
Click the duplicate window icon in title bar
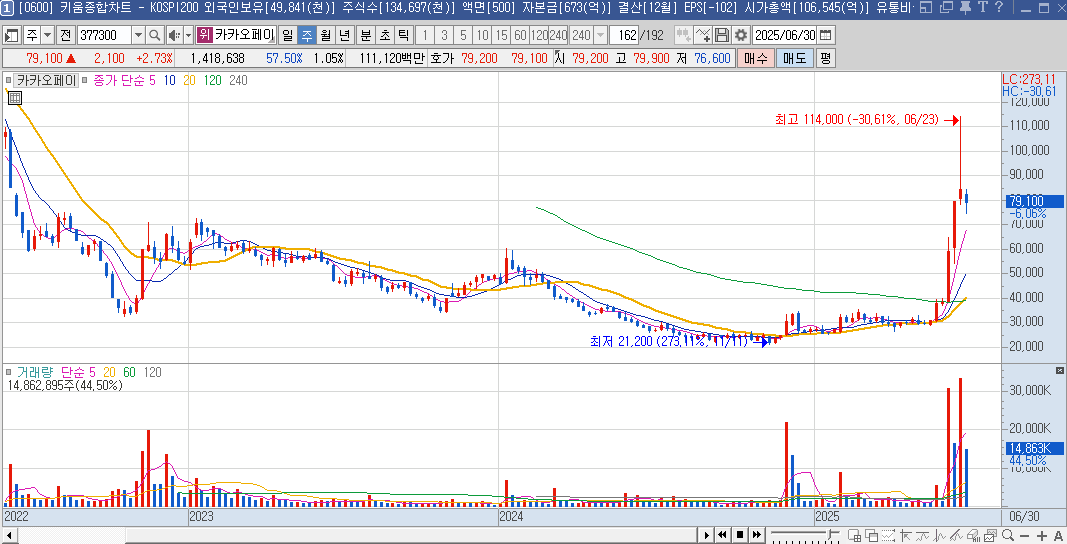(945, 7)
